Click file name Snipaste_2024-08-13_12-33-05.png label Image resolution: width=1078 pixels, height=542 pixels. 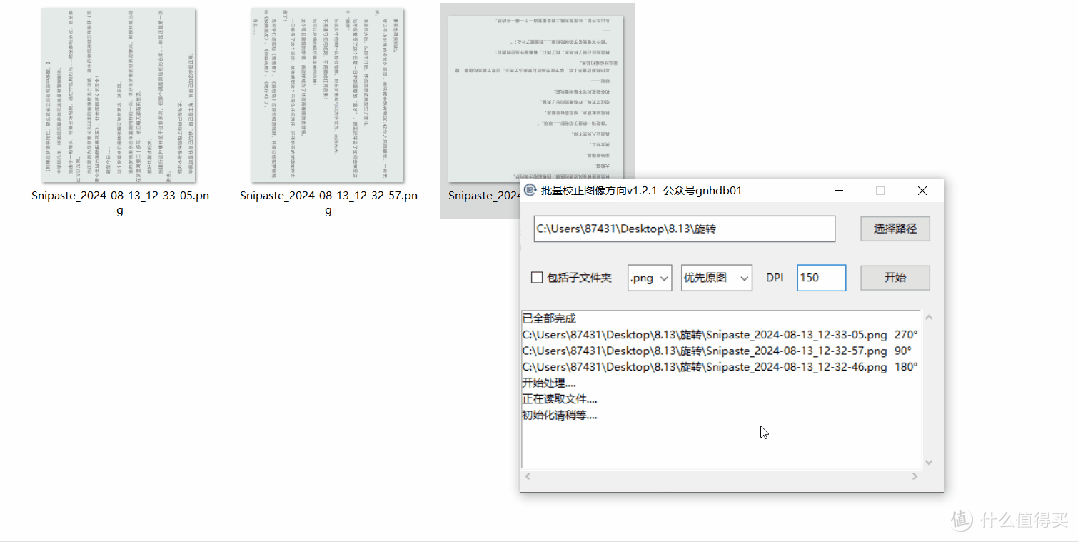(120, 203)
